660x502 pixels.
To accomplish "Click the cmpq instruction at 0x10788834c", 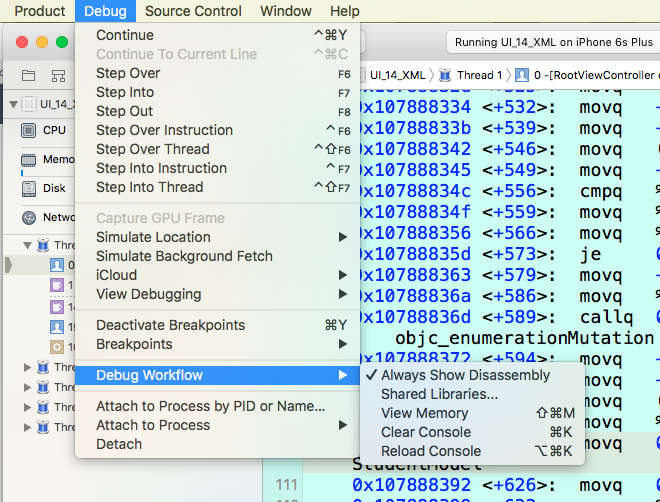I will pos(600,191).
